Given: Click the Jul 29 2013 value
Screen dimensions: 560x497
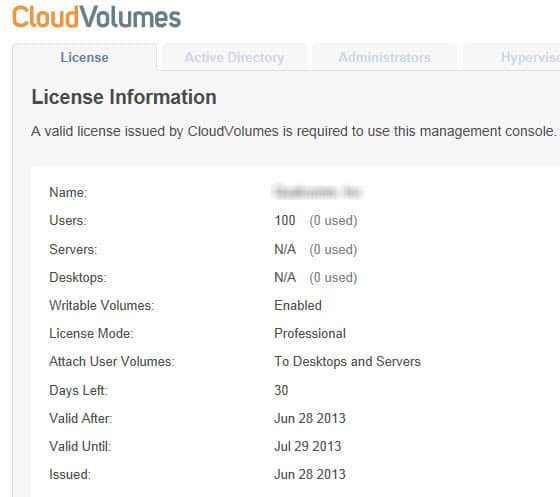Looking at the screenshot, I should pos(308,446).
